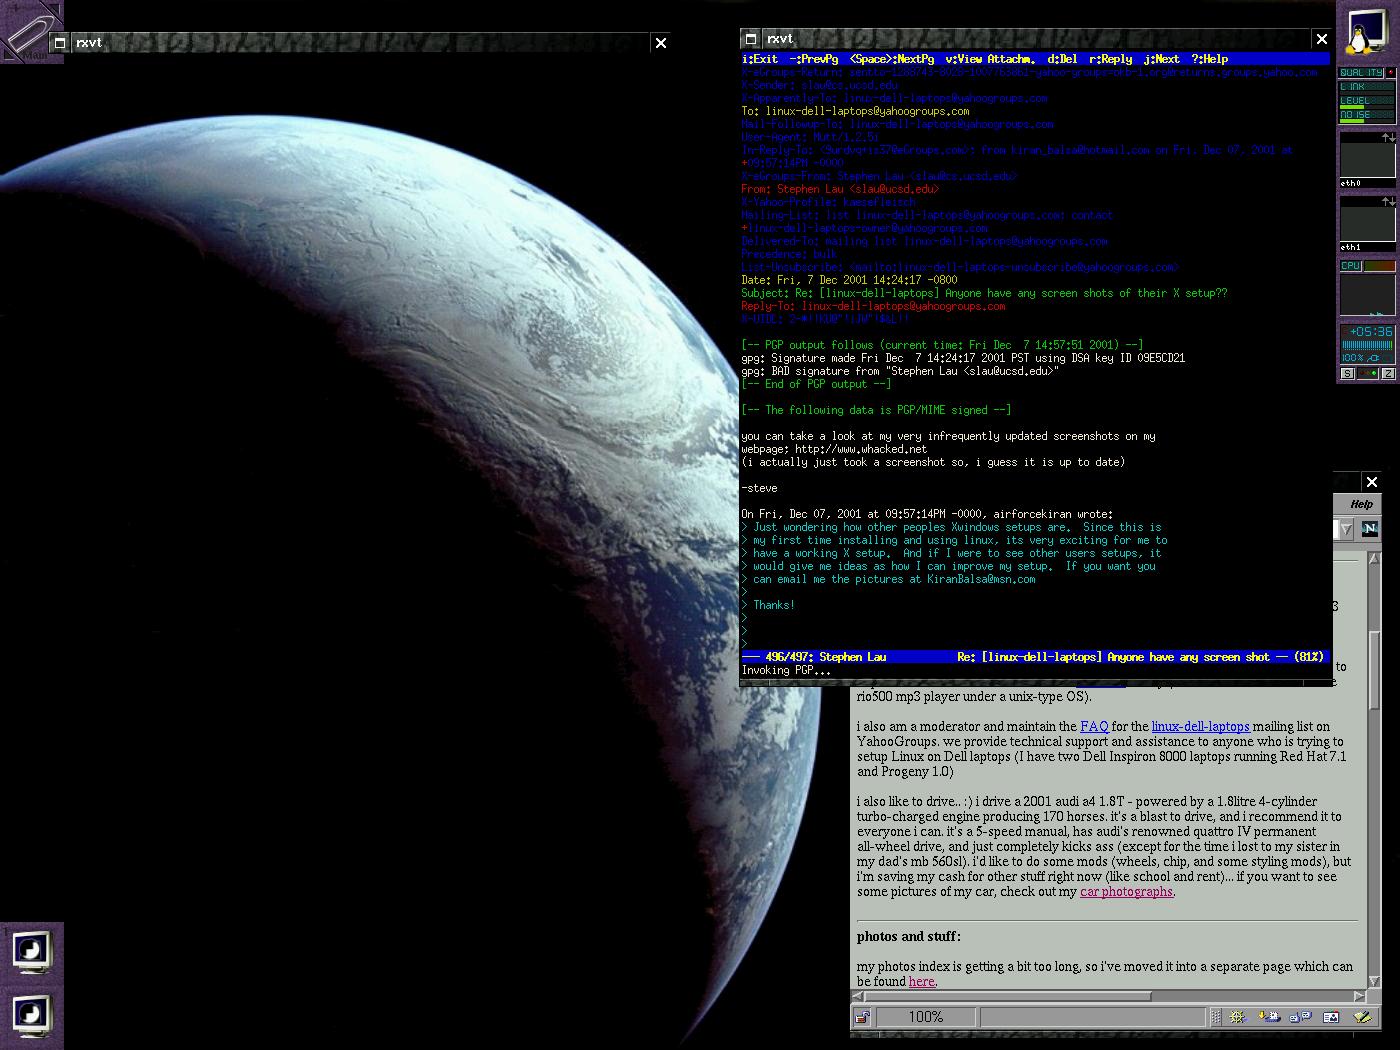This screenshot has width=1400, height=1050.
Task: Click the 'Date: Fri, 7 Dec 2001' header line
Action: tap(849, 280)
